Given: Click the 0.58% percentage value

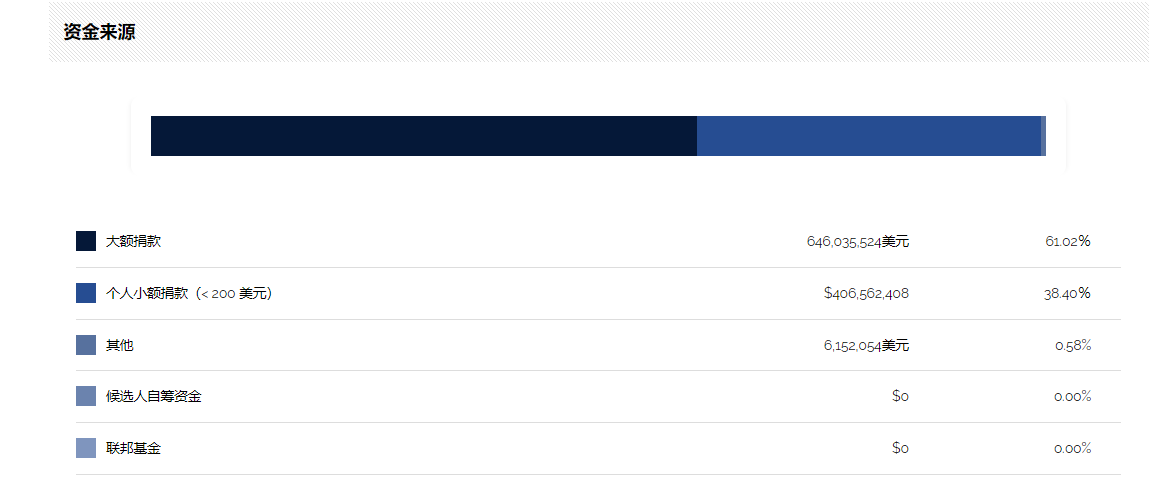Looking at the screenshot, I should click(x=1073, y=345).
